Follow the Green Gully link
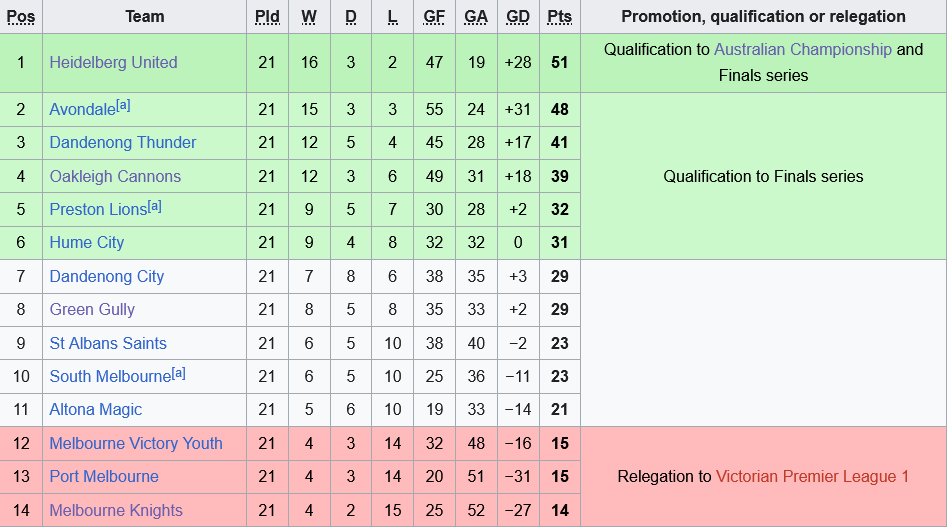 (92, 309)
